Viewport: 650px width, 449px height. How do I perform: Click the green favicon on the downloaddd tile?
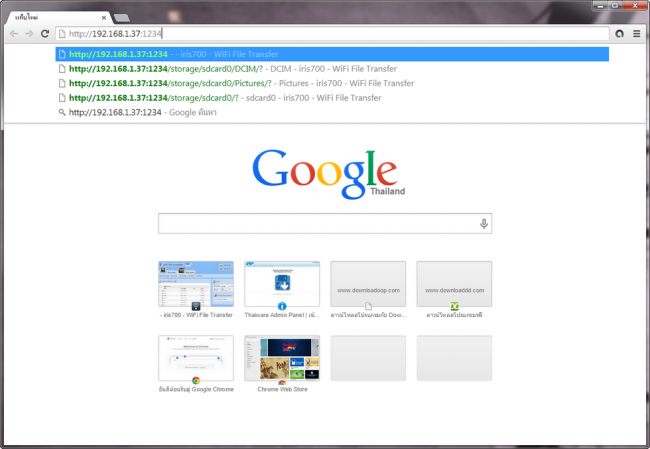point(455,306)
